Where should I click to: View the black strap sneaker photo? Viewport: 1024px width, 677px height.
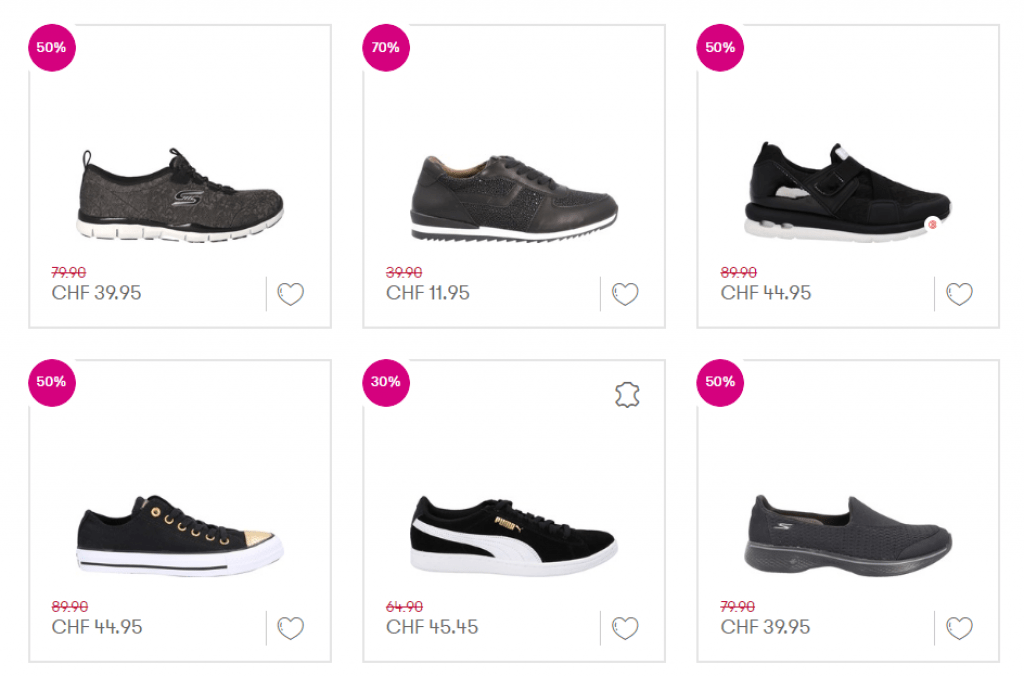(x=846, y=190)
